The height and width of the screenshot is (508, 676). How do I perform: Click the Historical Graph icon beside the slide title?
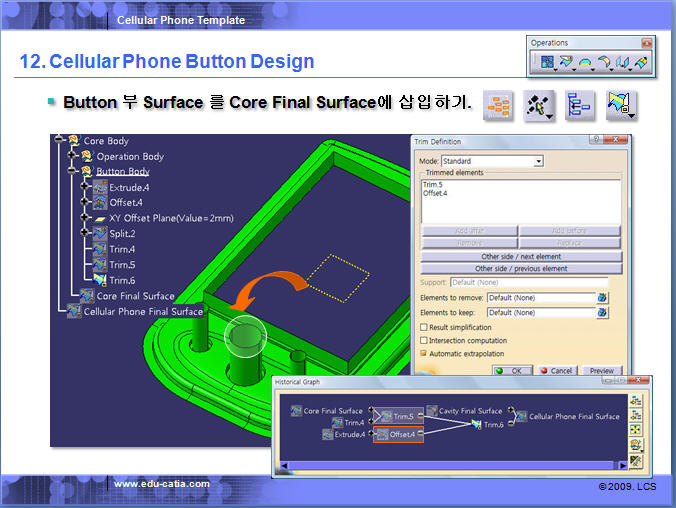(497, 106)
